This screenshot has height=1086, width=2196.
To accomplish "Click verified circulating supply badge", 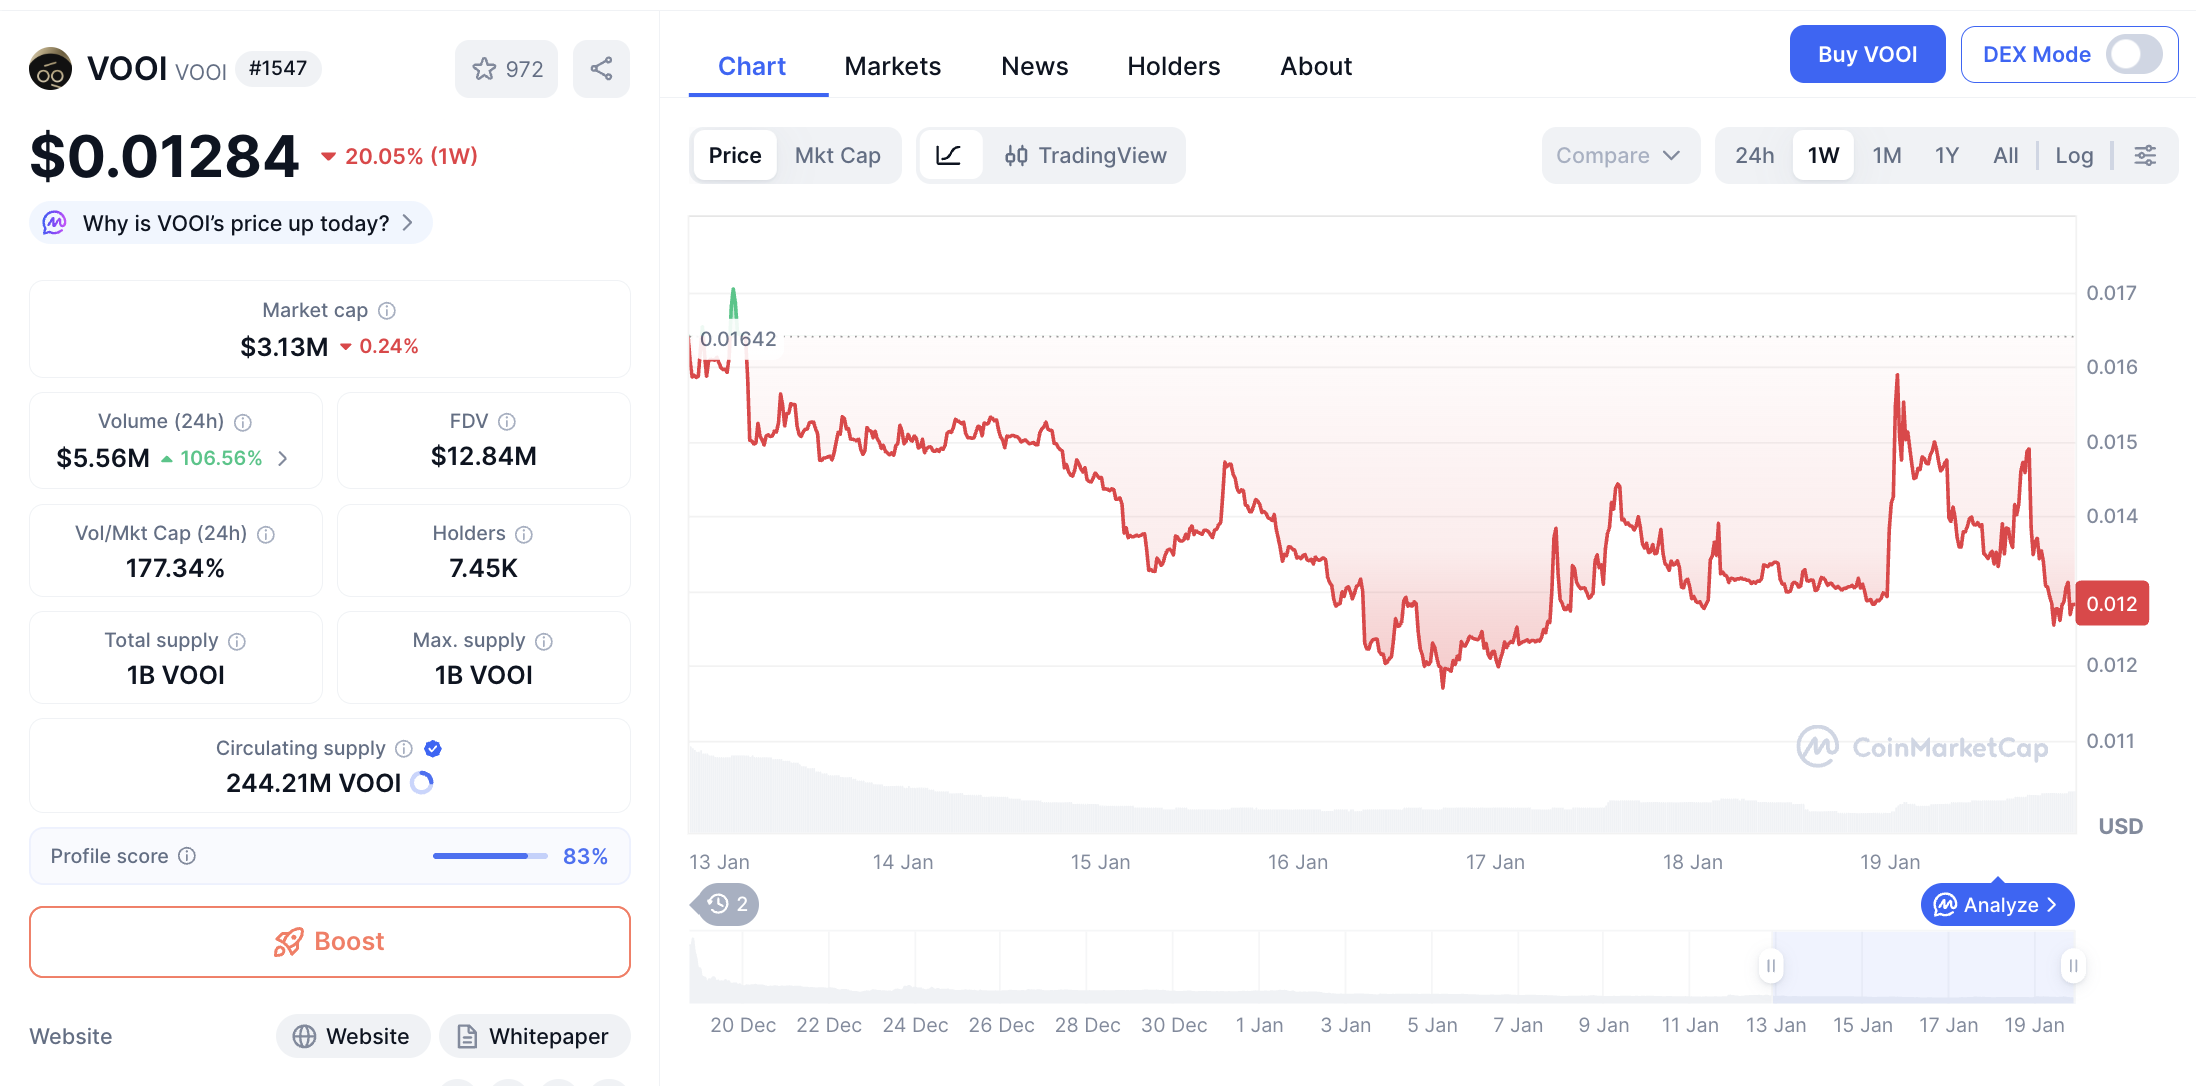I will pos(433,748).
